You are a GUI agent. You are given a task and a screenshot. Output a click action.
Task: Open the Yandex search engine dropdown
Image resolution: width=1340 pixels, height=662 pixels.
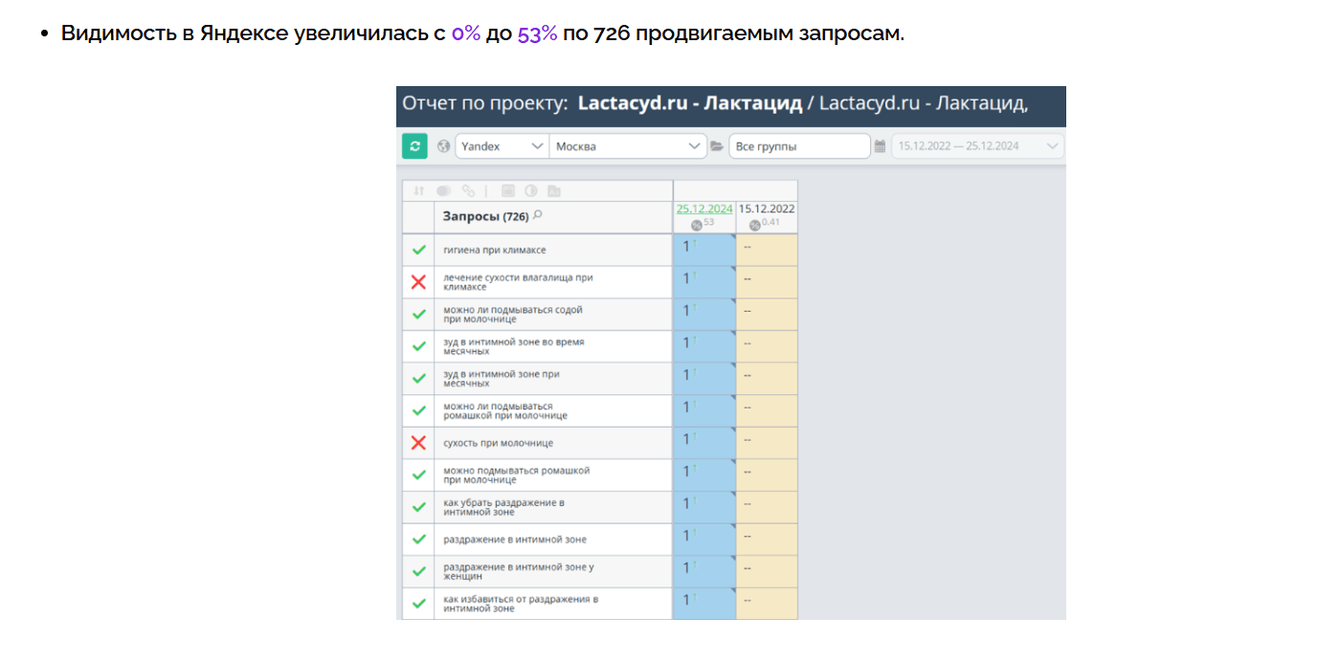(502, 146)
